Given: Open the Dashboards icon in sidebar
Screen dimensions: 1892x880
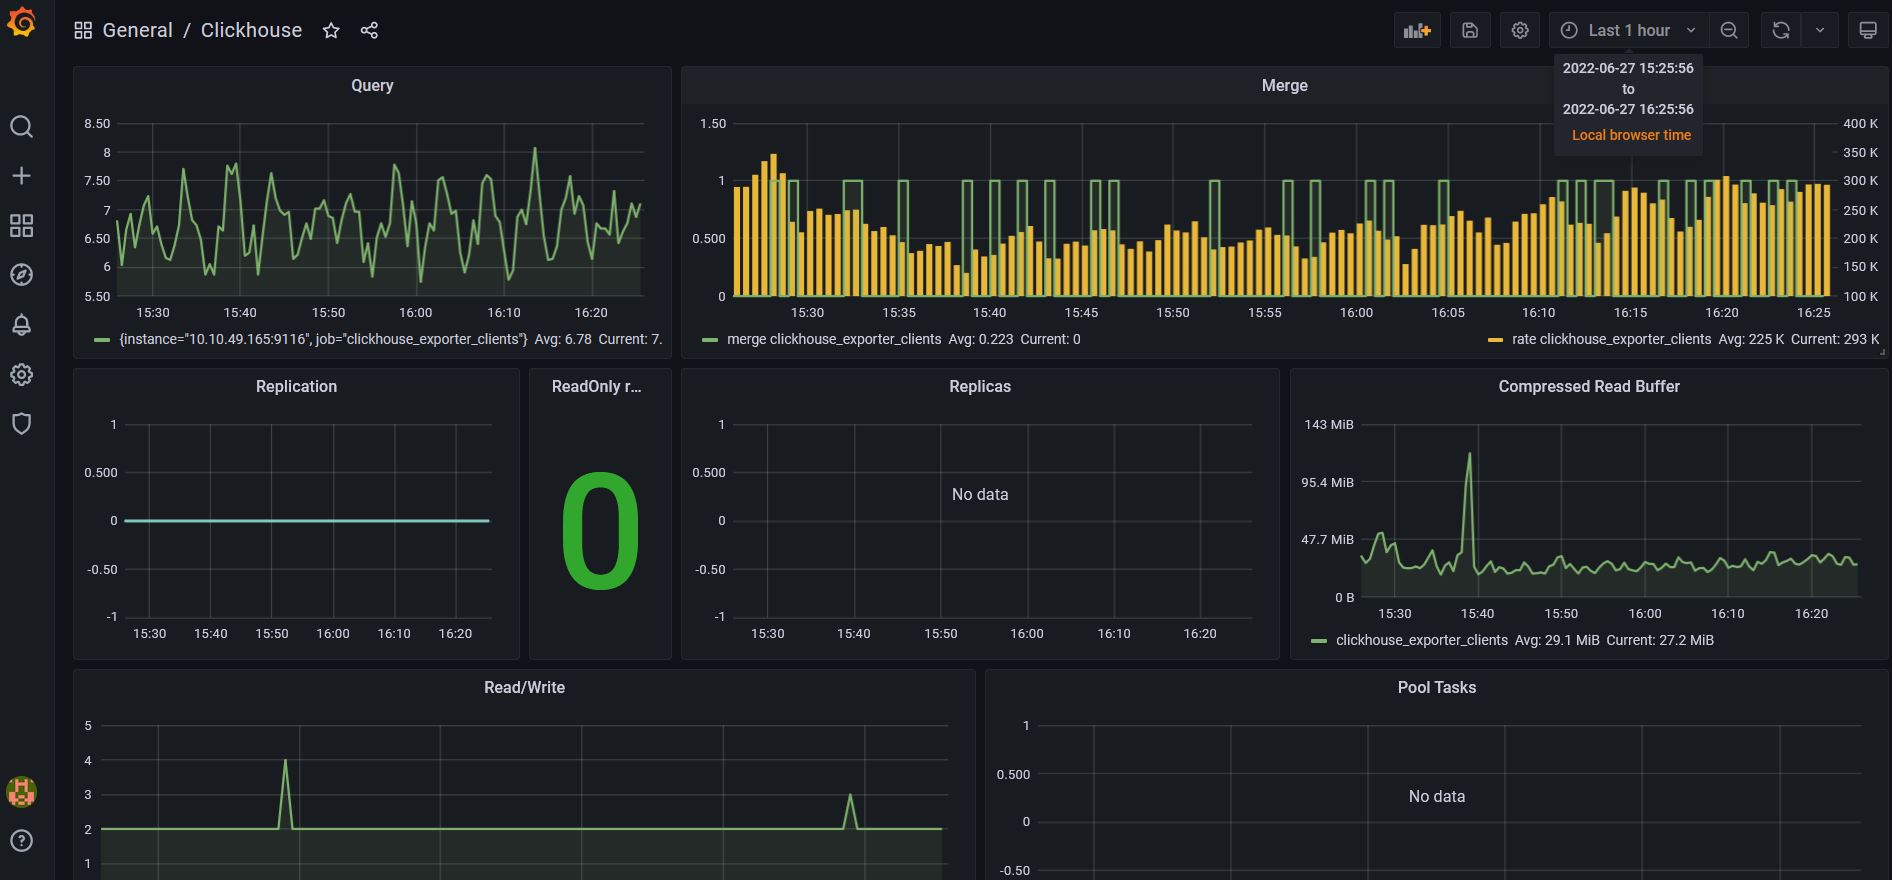Looking at the screenshot, I should click(x=21, y=225).
